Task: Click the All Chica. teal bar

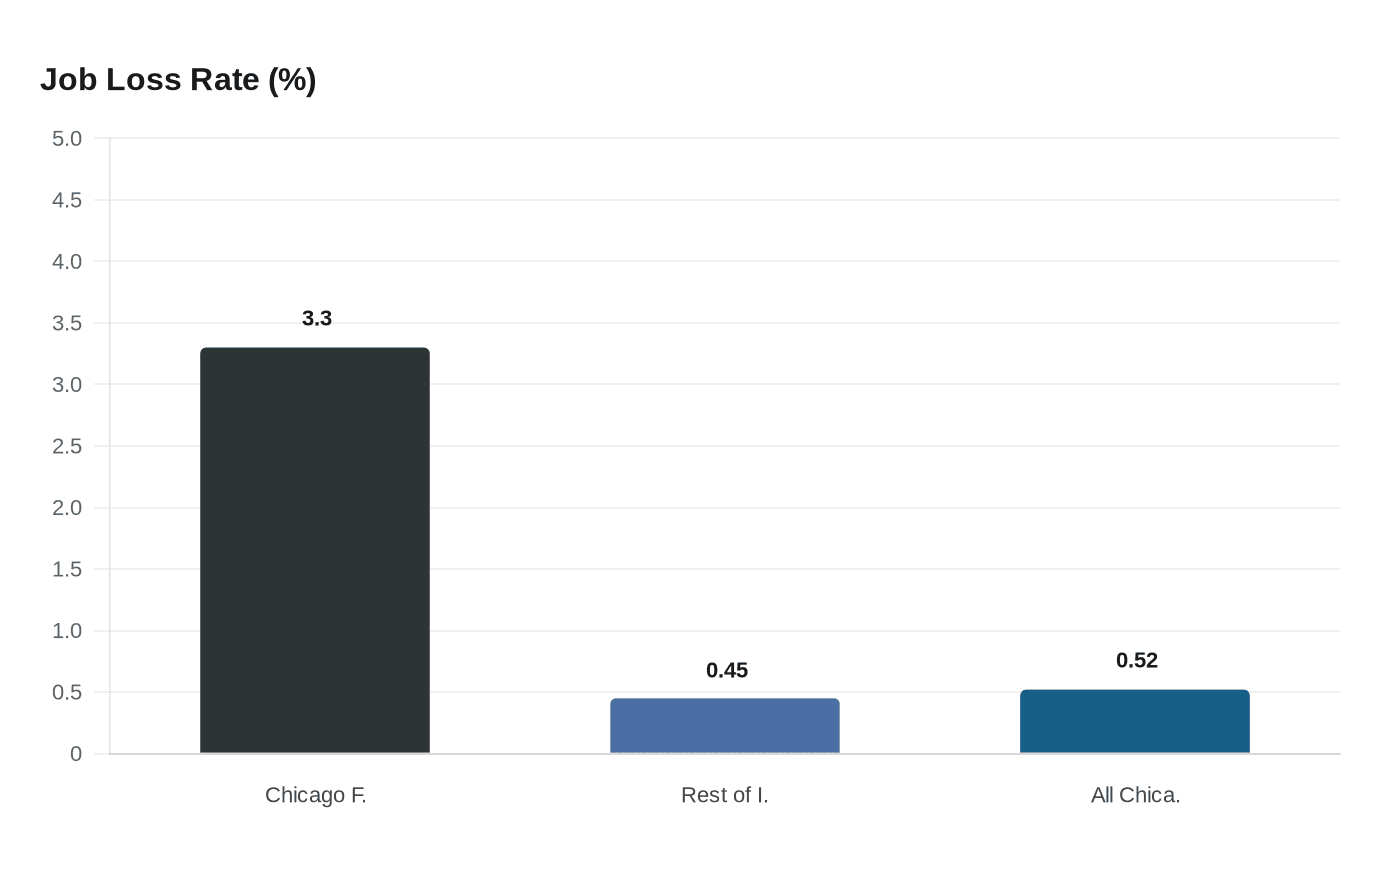Action: click(1135, 722)
